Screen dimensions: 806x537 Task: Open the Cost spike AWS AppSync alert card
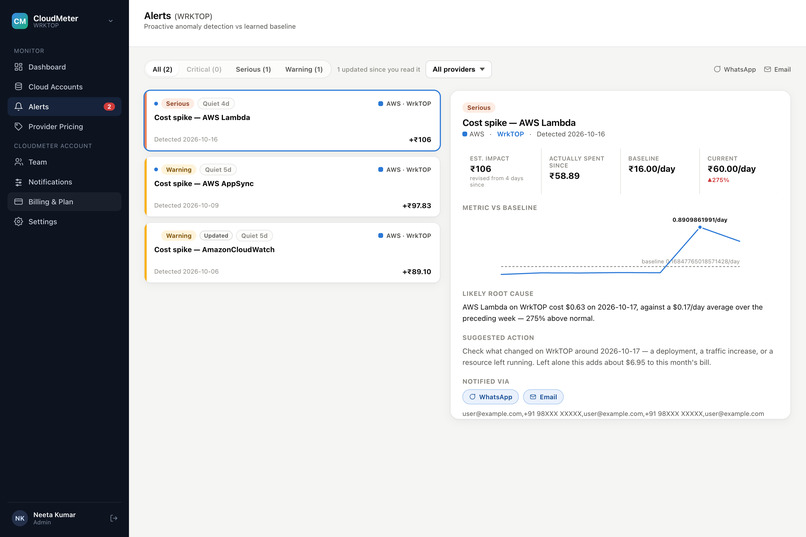(x=292, y=187)
